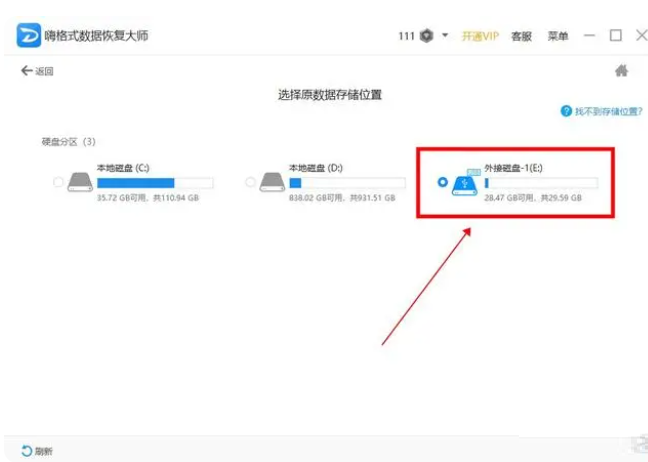Click the 硬盘分区 (3) section label
The height and width of the screenshot is (462, 648).
(x=69, y=142)
